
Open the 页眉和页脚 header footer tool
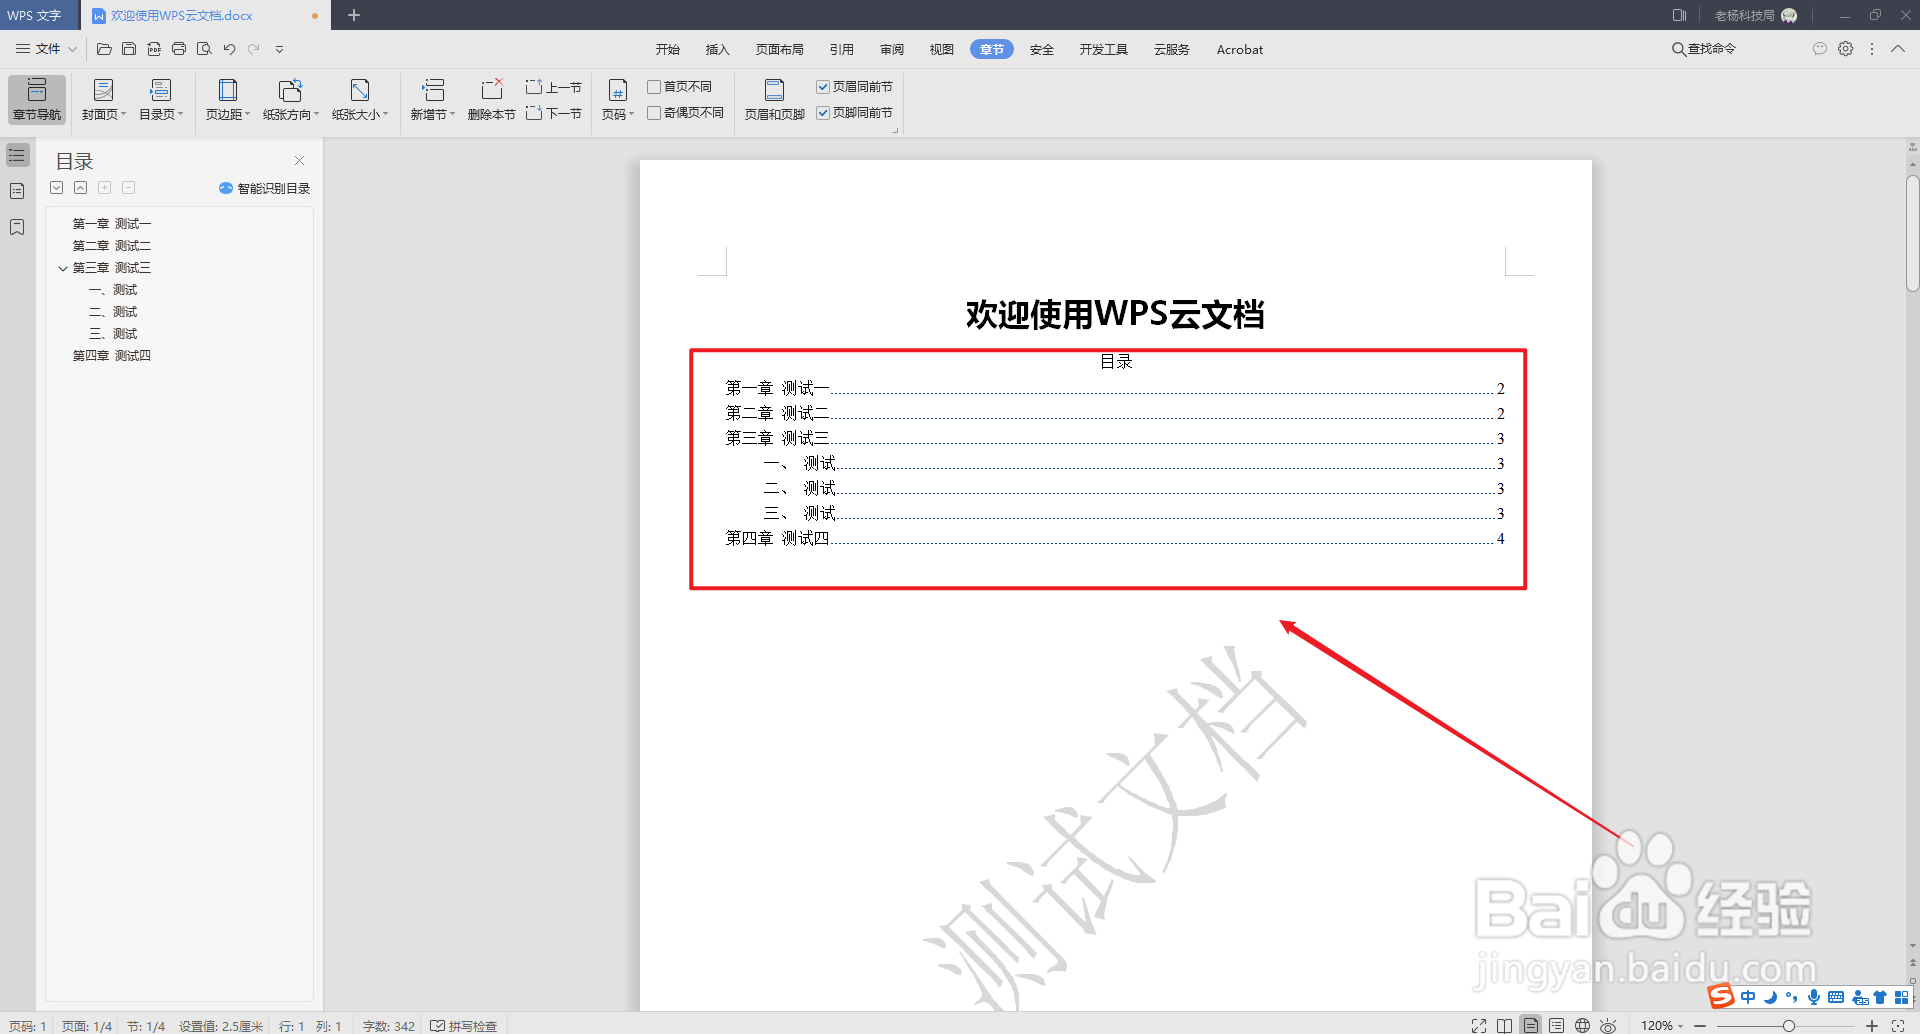773,99
